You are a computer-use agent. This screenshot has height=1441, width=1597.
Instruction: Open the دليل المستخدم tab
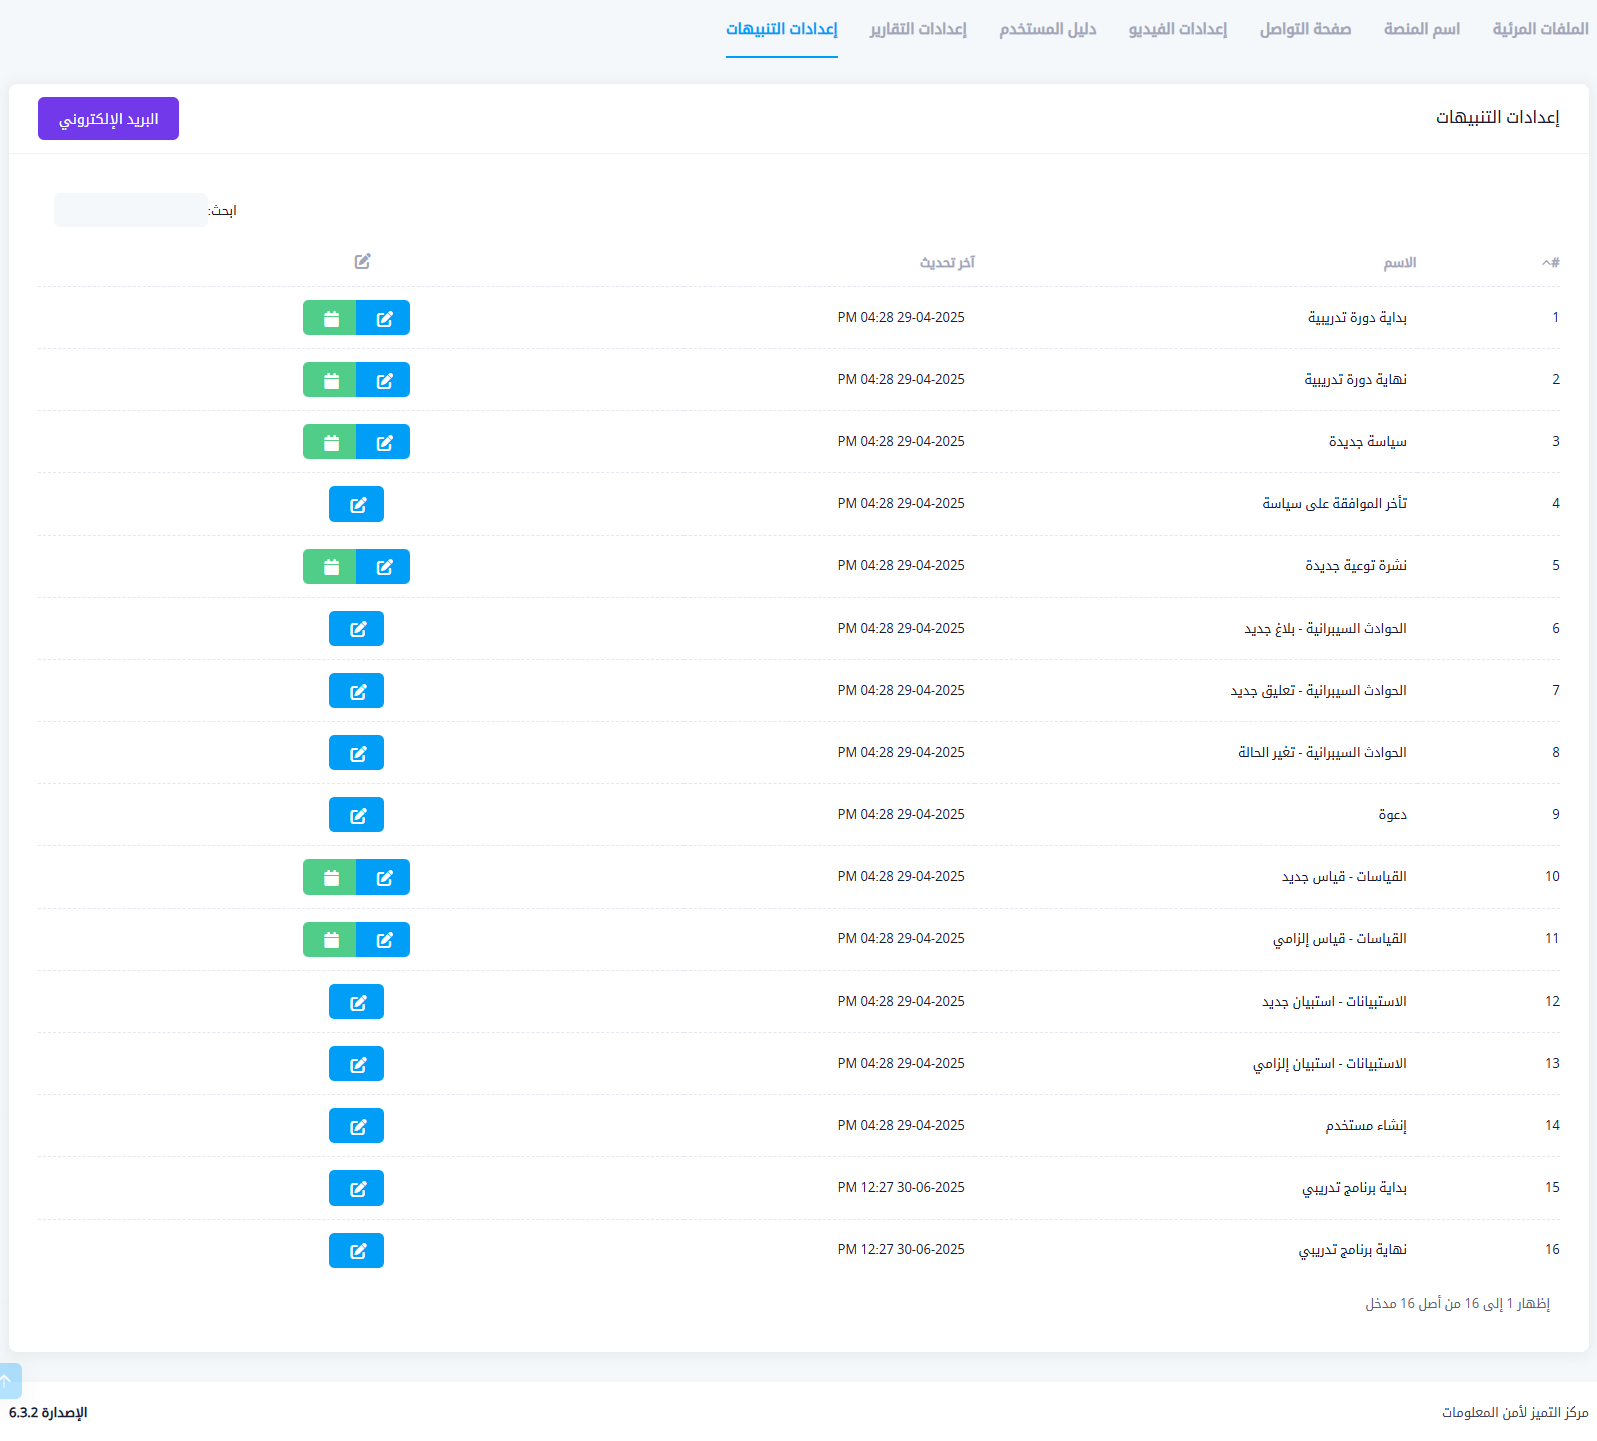(x=1047, y=29)
